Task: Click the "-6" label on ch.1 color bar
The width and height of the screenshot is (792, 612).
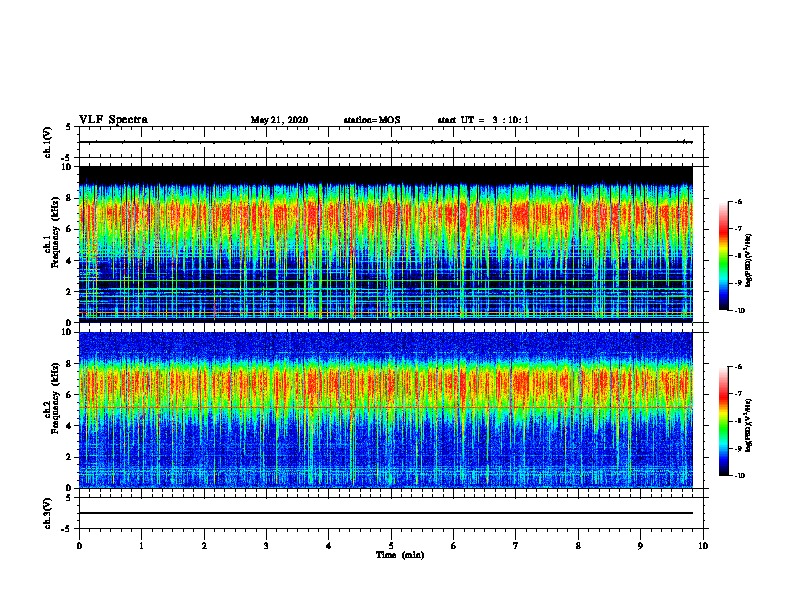Action: (738, 202)
